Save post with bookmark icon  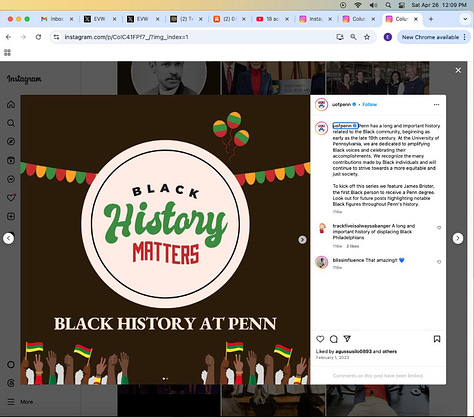(437, 339)
